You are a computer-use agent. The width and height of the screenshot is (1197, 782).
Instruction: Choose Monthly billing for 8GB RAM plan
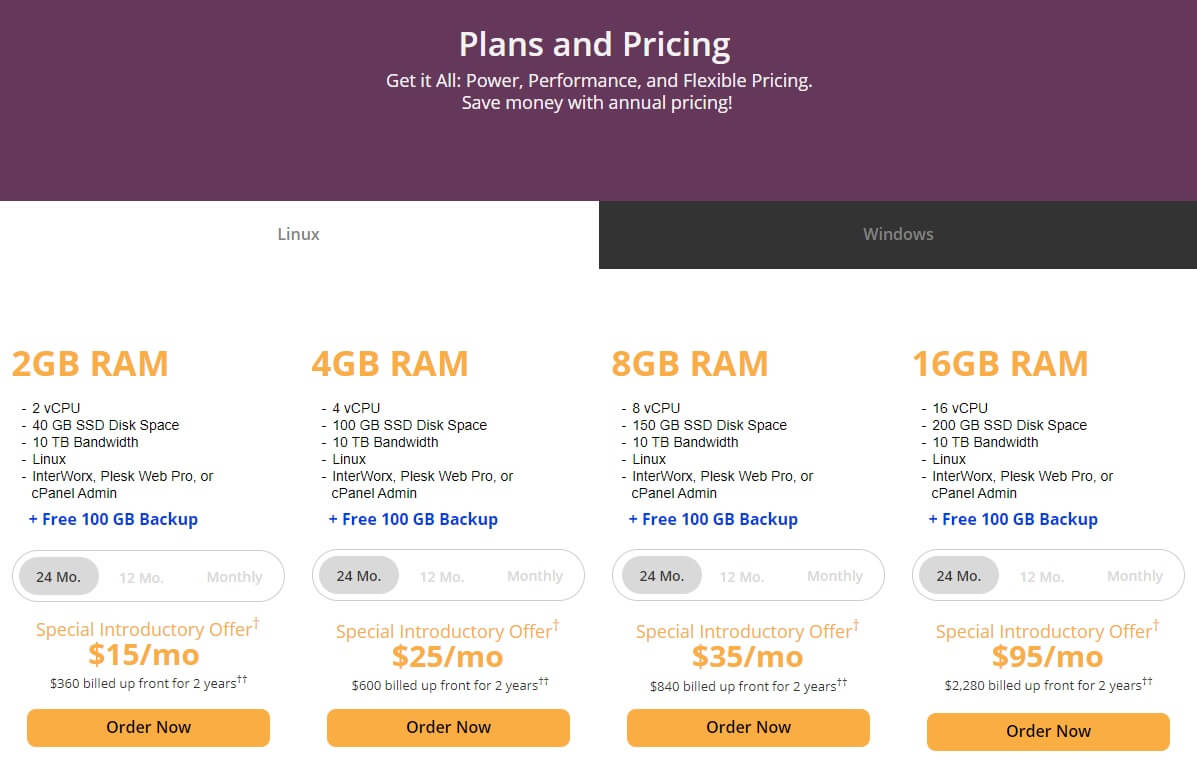[835, 576]
